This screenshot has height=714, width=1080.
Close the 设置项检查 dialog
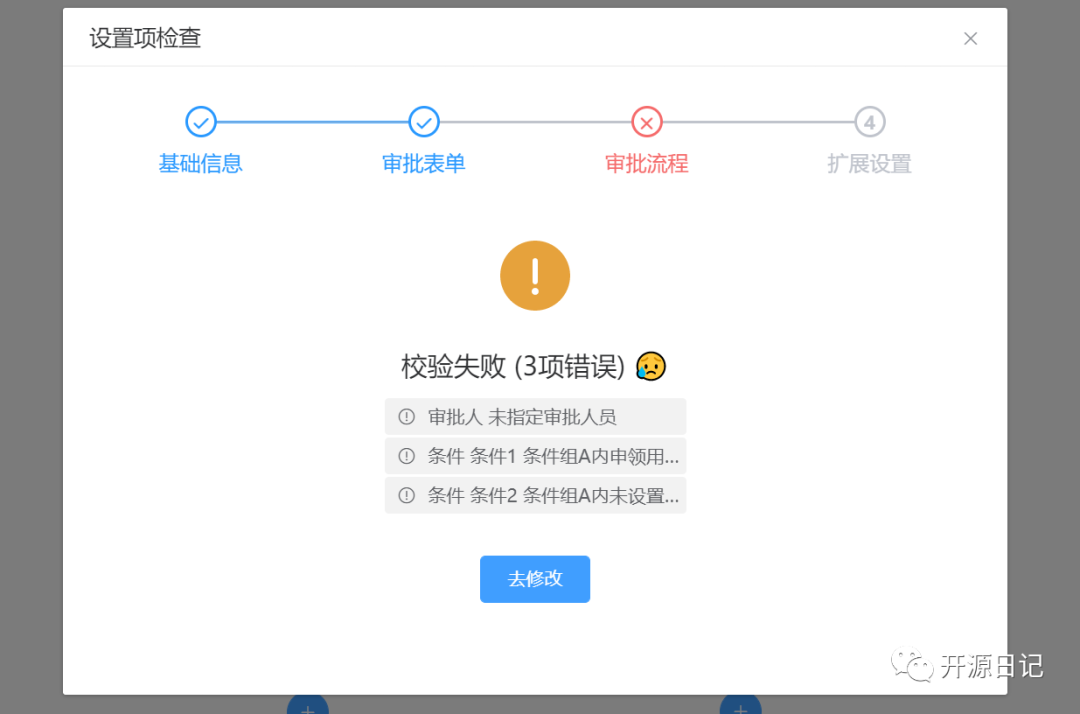(970, 39)
